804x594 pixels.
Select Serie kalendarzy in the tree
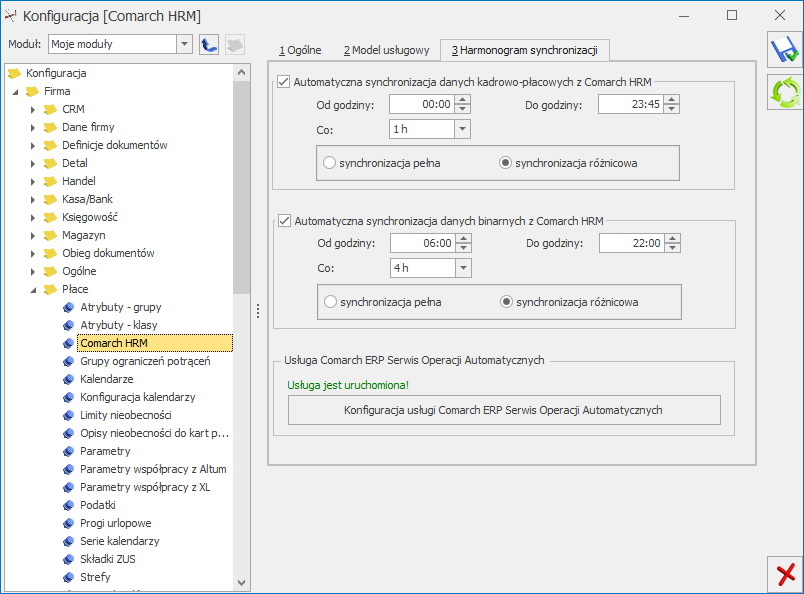119,541
